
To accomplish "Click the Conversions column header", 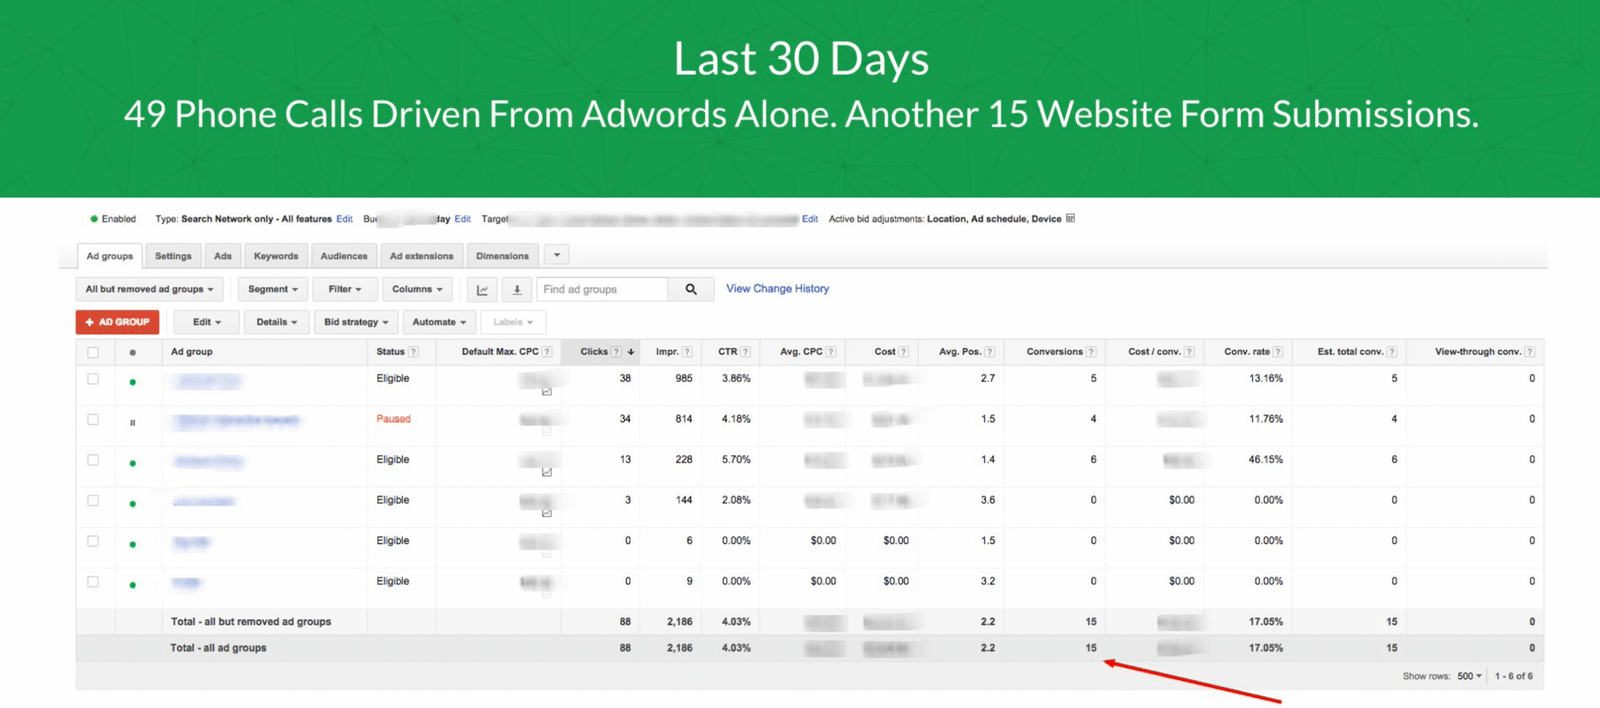I will click(1054, 352).
